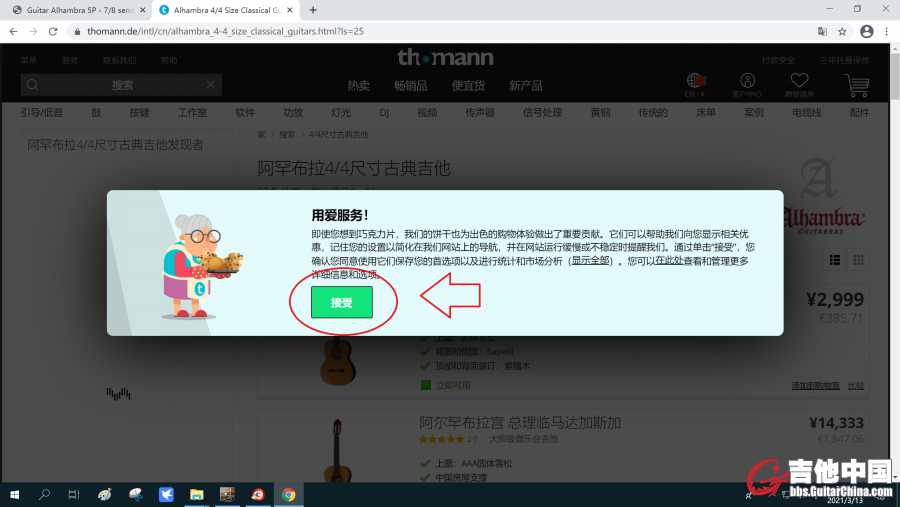Open the Chrome three-dot menu
This screenshot has width=900, height=507.
[887, 32]
